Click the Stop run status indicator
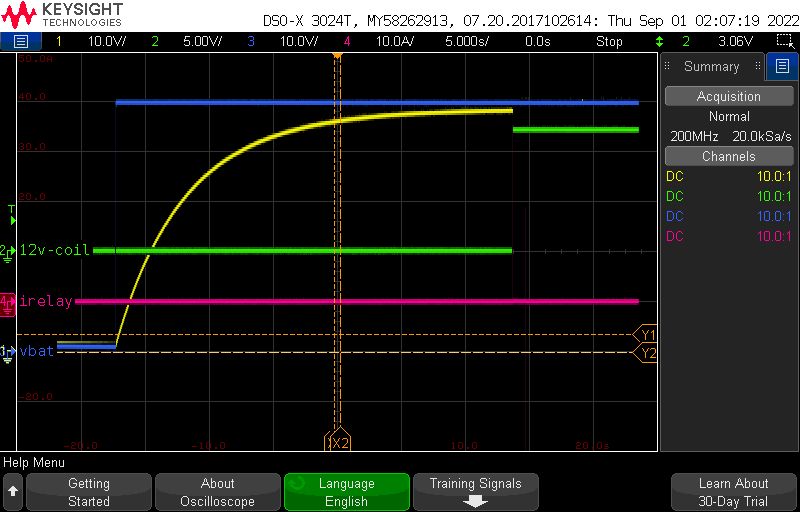 (609, 41)
